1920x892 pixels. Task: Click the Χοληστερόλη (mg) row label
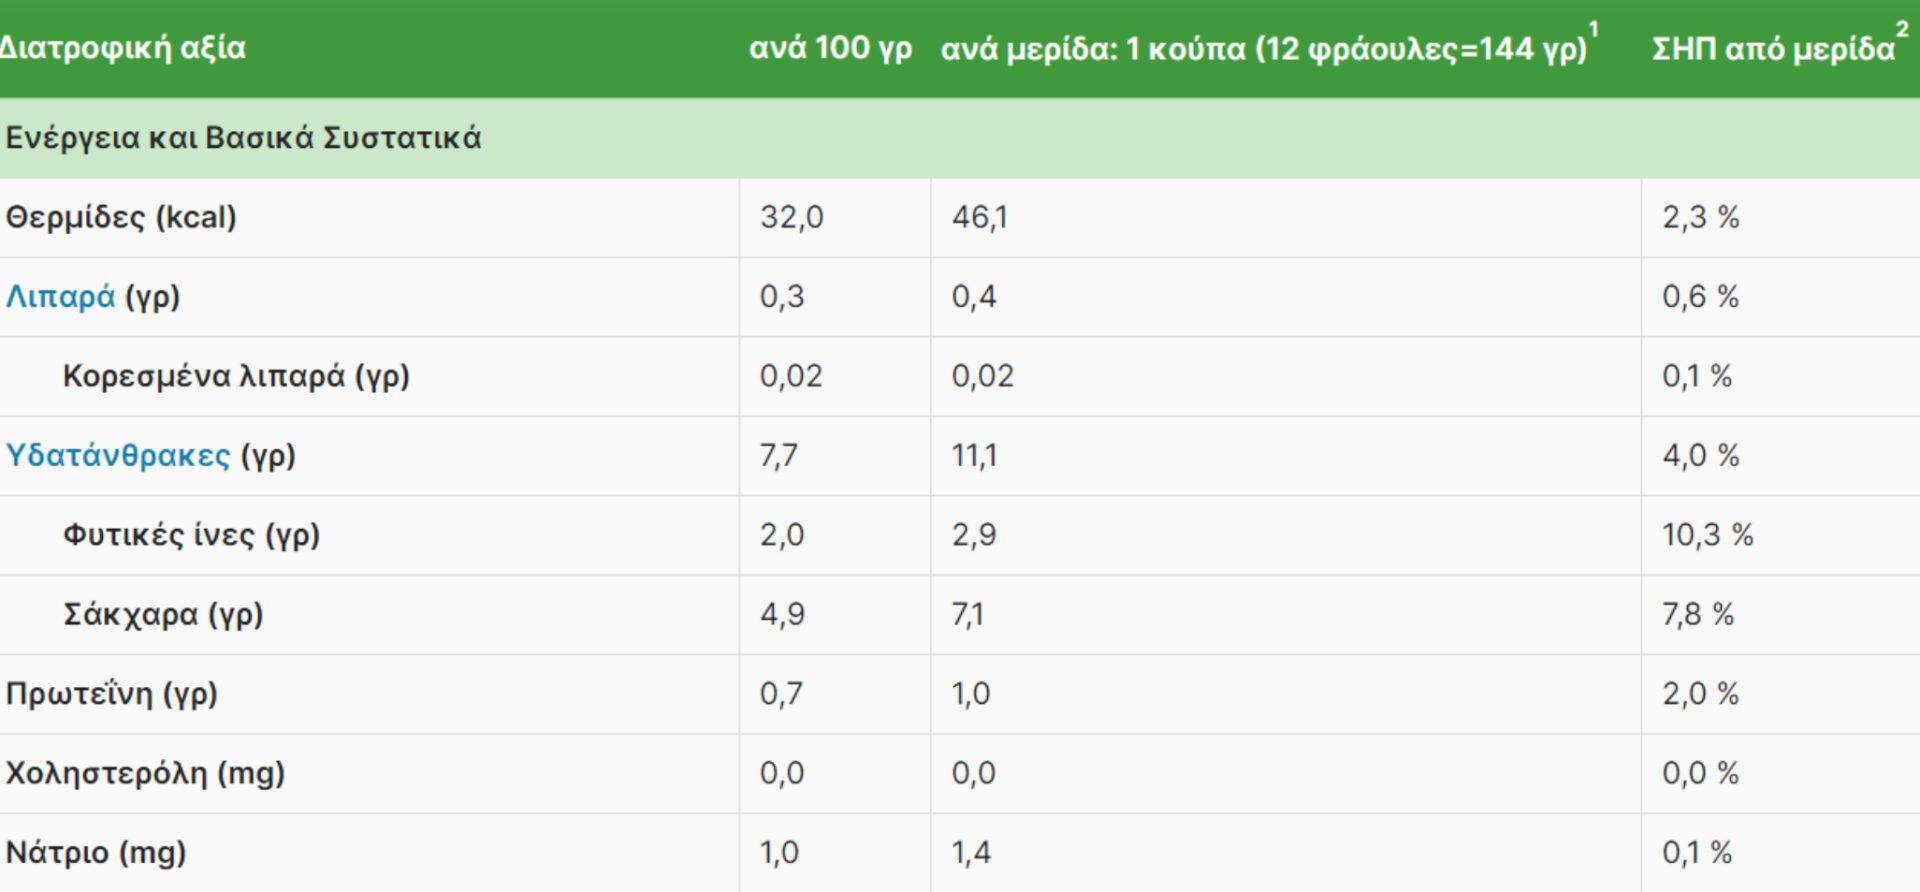point(145,773)
